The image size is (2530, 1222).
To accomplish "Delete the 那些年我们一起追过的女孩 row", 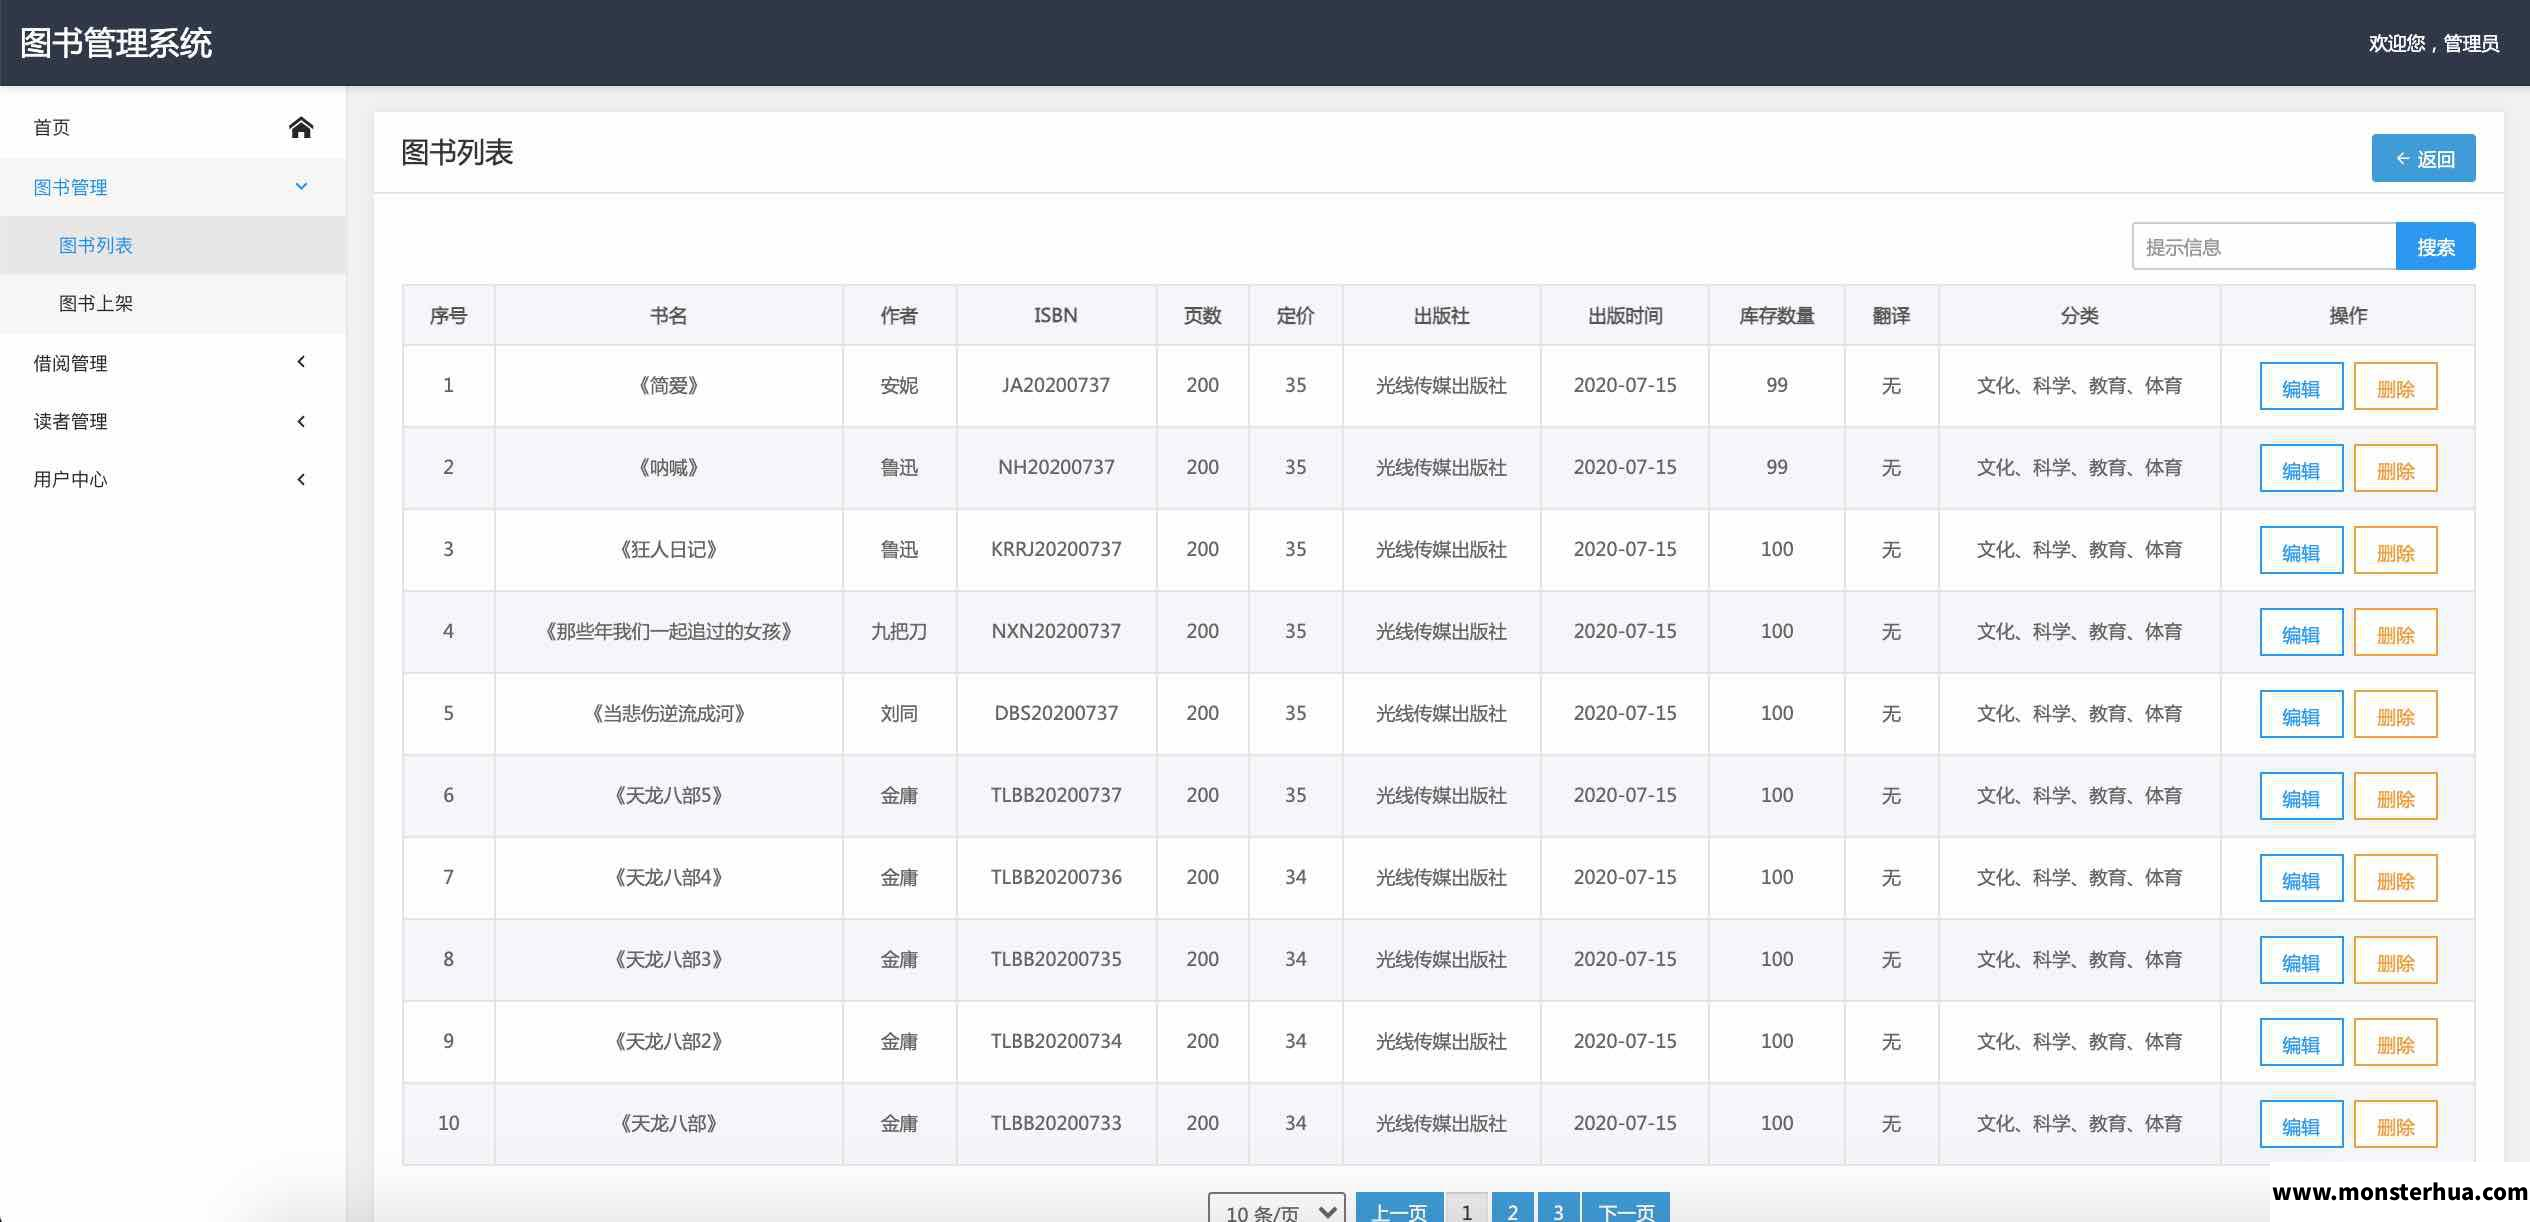I will tap(2395, 632).
